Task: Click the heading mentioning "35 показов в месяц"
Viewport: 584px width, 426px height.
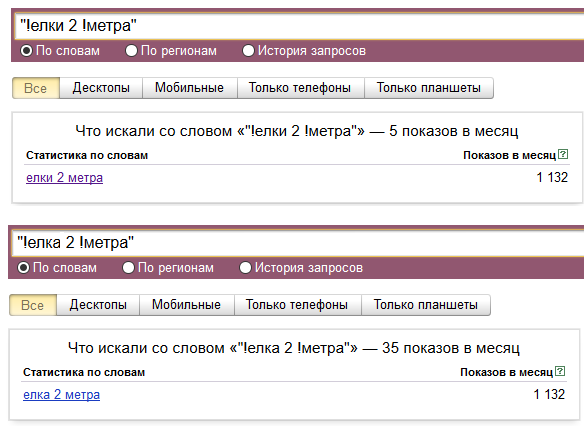Action: click(x=294, y=348)
